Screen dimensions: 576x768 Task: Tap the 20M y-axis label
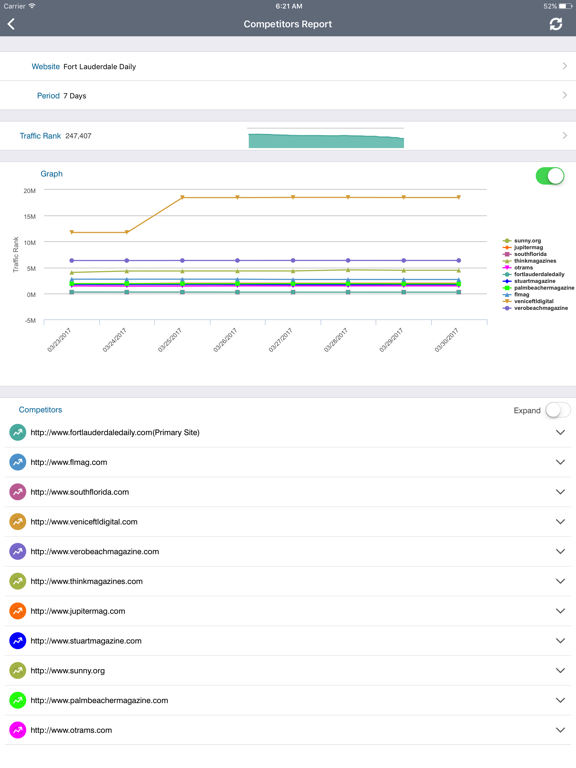click(29, 191)
